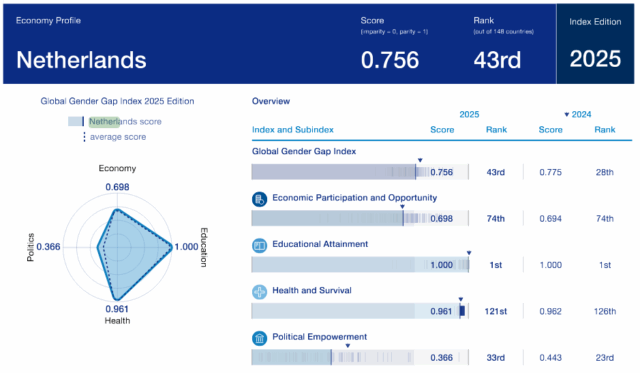Click the 2024 Rank column header
Screen dimensions: 640x373
pos(604,130)
